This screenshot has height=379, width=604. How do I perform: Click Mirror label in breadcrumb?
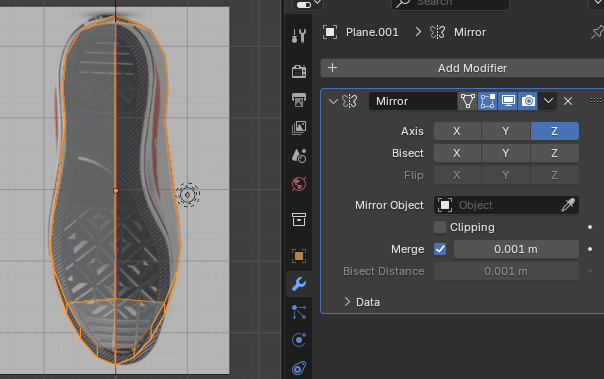coord(470,32)
